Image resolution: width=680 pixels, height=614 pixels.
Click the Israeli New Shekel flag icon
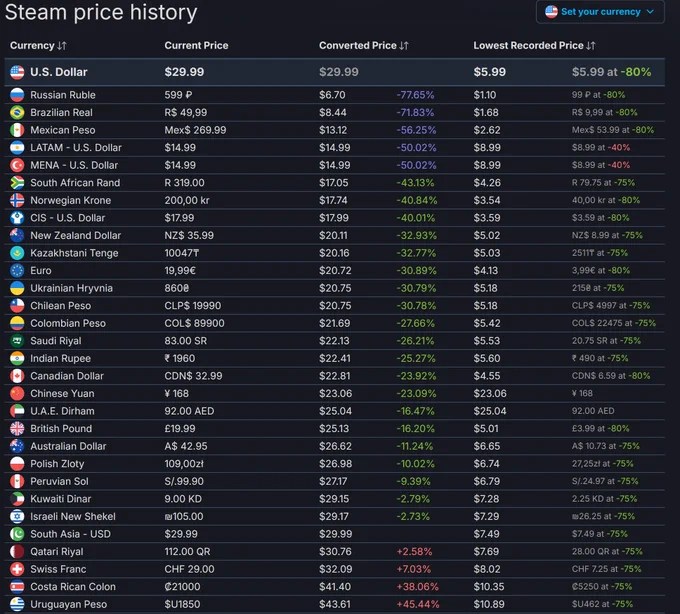click(x=17, y=516)
